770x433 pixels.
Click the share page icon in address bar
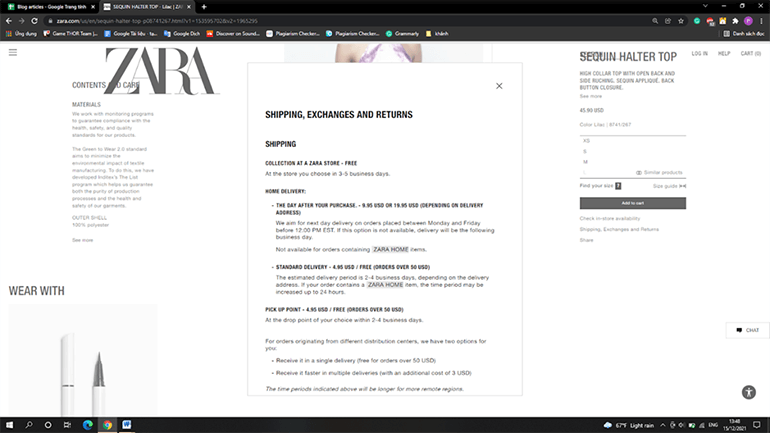coord(668,21)
